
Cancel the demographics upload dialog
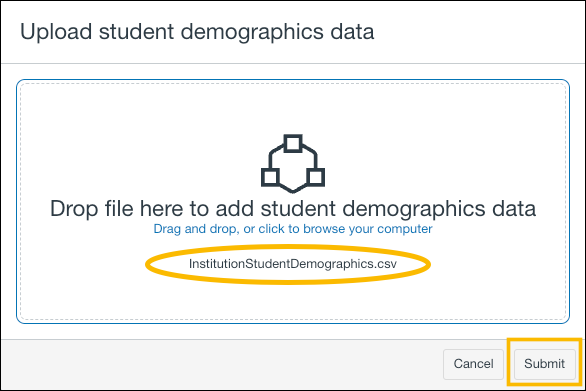point(474,364)
